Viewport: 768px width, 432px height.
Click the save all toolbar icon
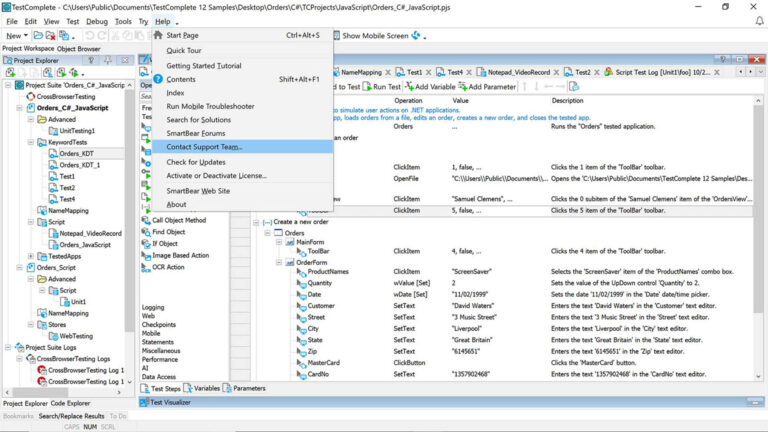tap(64, 36)
